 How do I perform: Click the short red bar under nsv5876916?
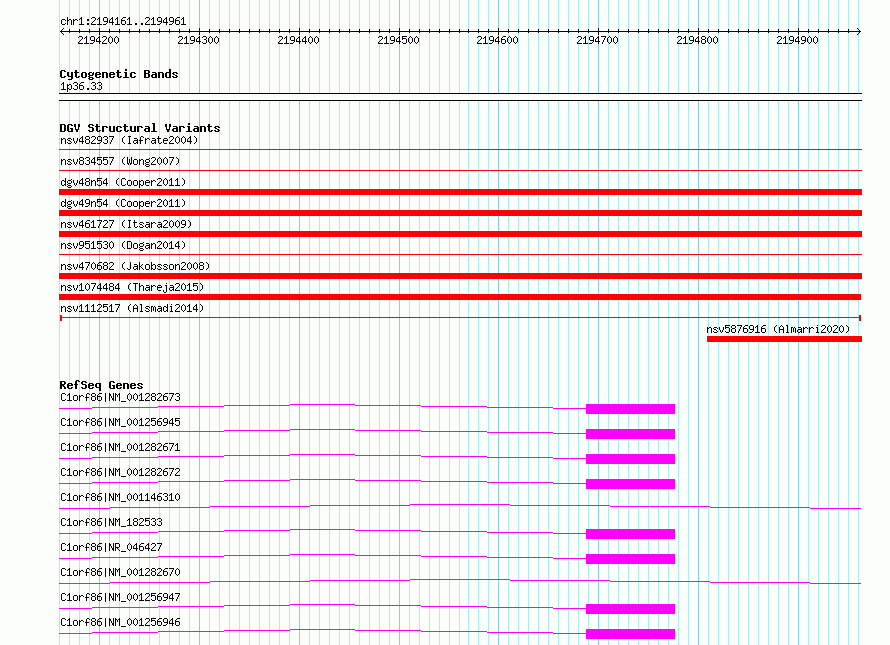(x=784, y=339)
